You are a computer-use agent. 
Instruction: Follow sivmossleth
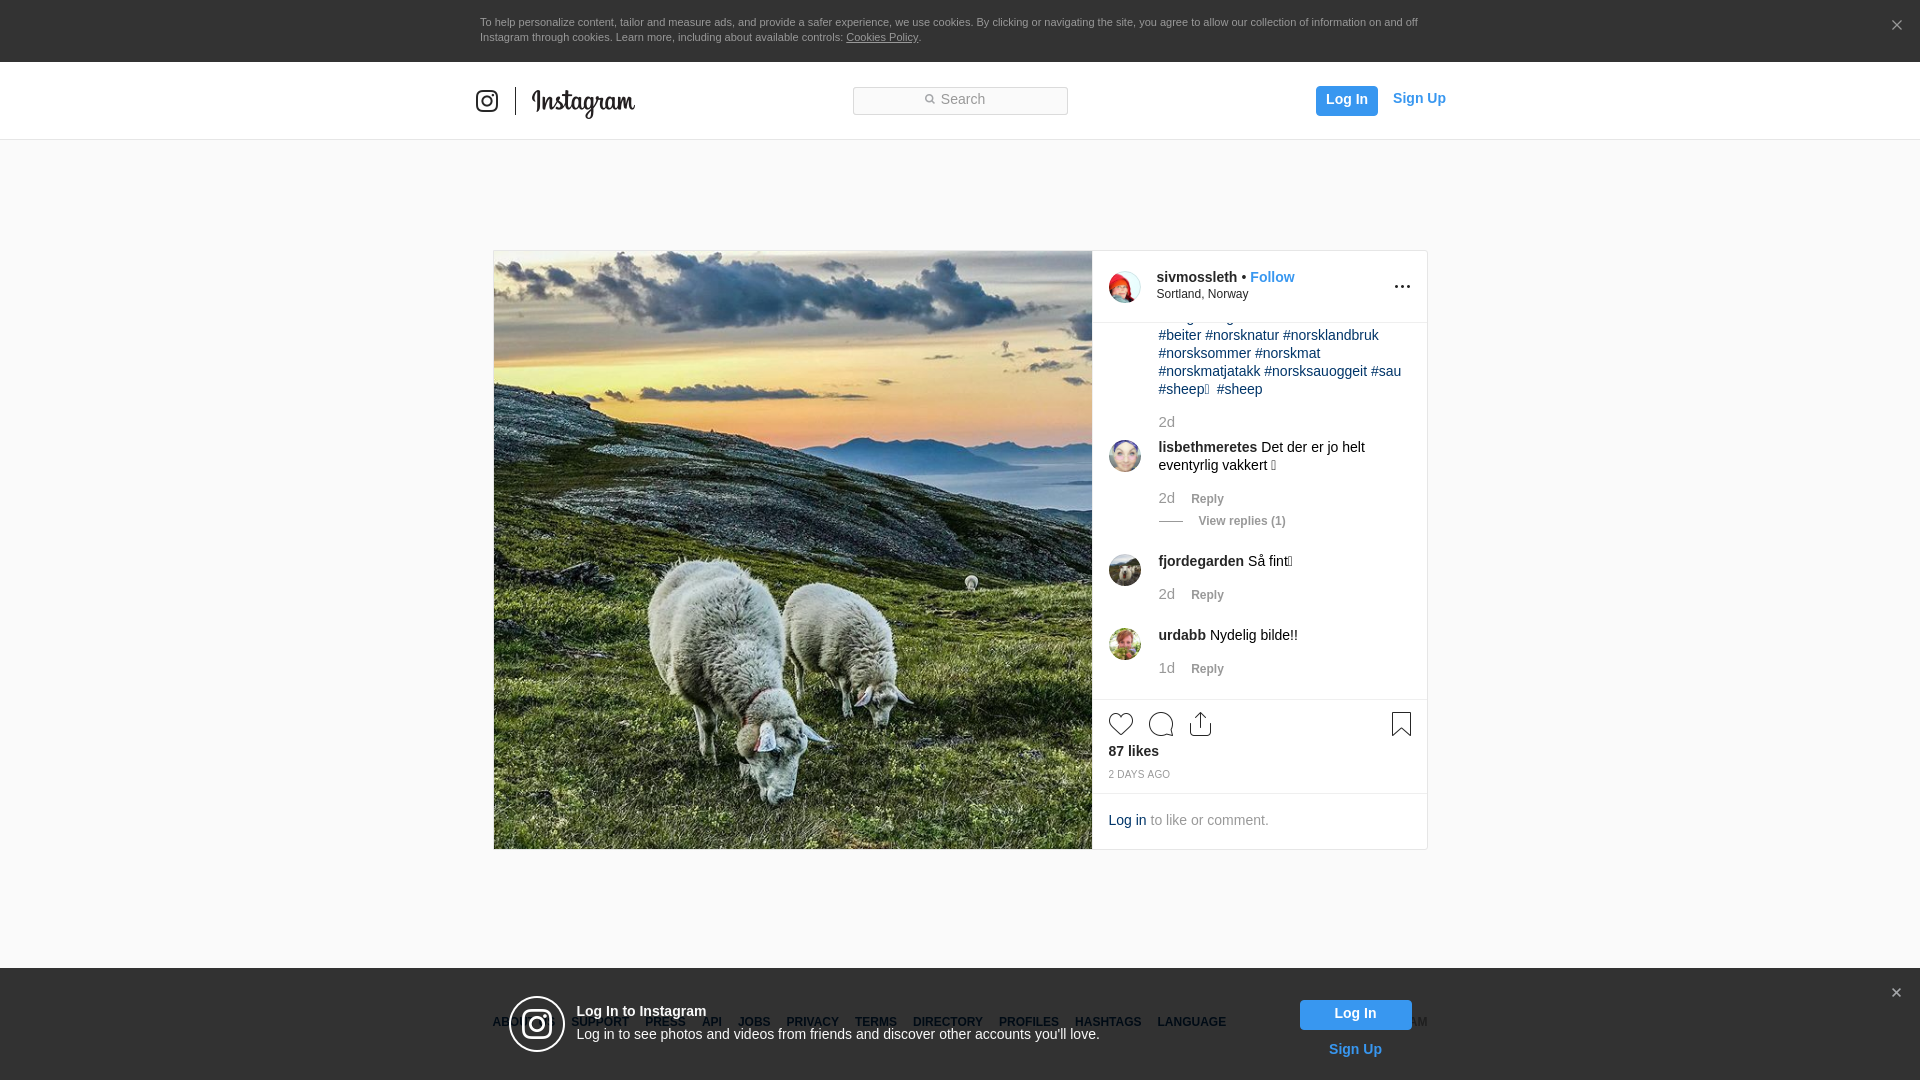click(1271, 277)
